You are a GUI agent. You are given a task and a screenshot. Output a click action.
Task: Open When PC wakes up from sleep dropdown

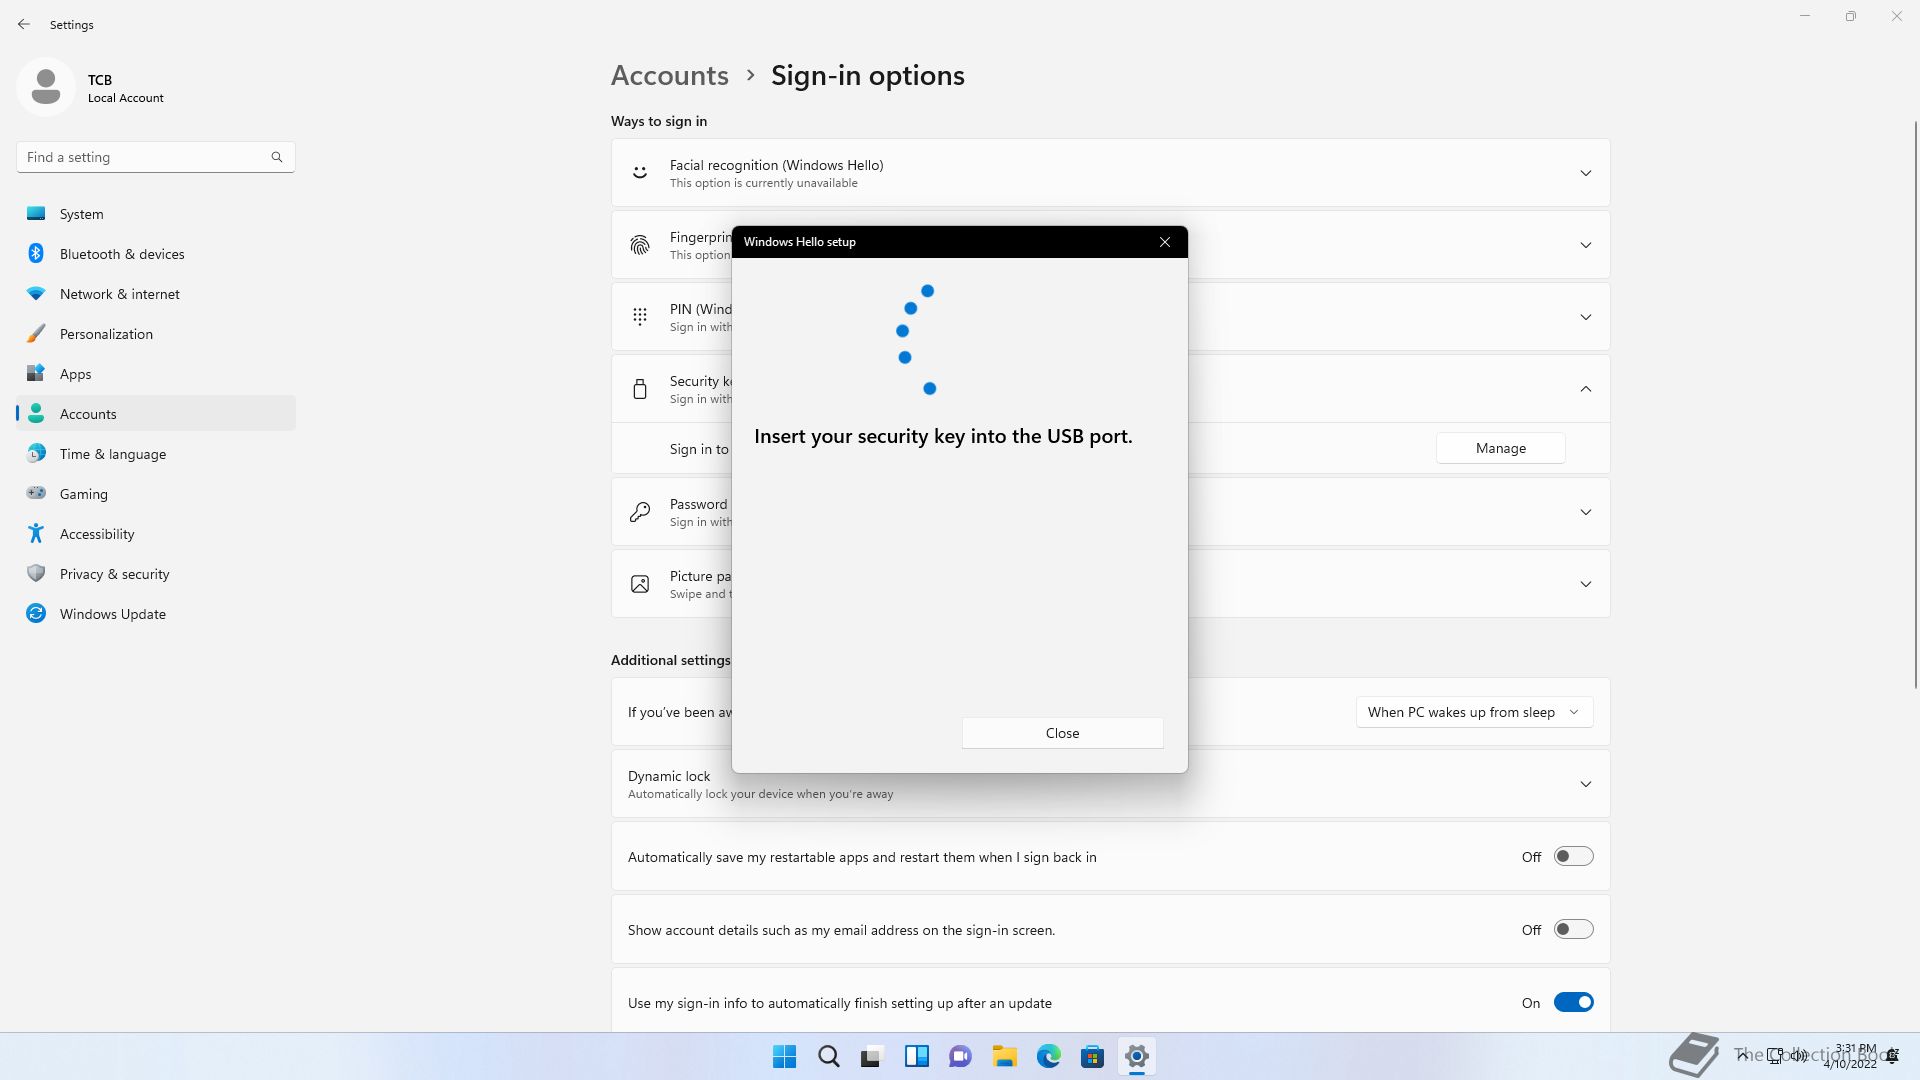(1474, 712)
